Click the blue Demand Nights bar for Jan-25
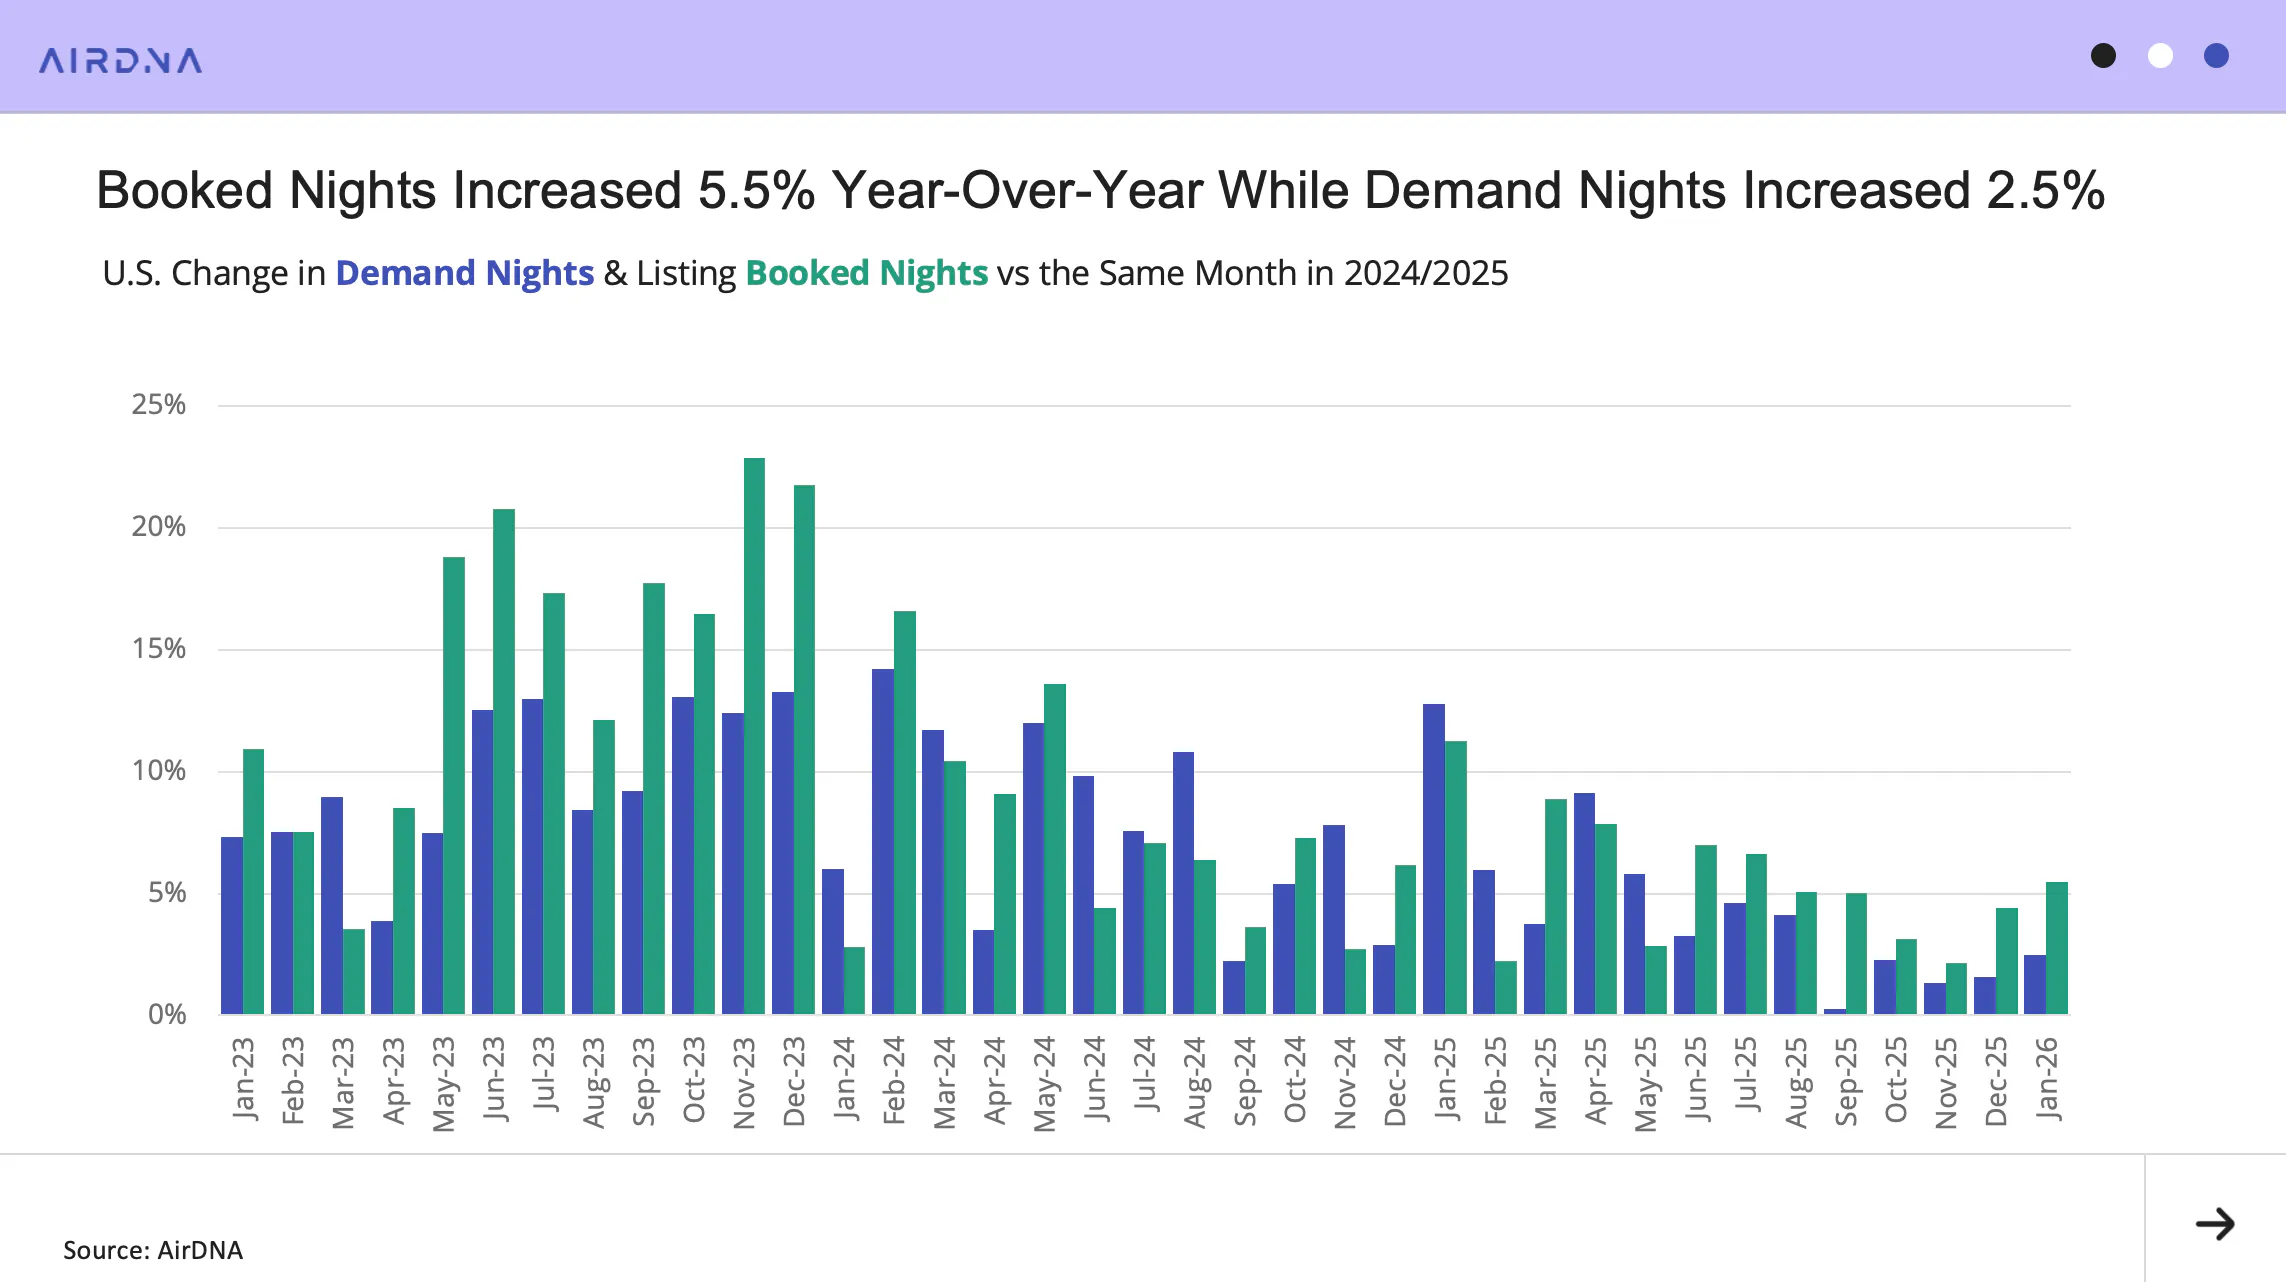 tap(1434, 859)
